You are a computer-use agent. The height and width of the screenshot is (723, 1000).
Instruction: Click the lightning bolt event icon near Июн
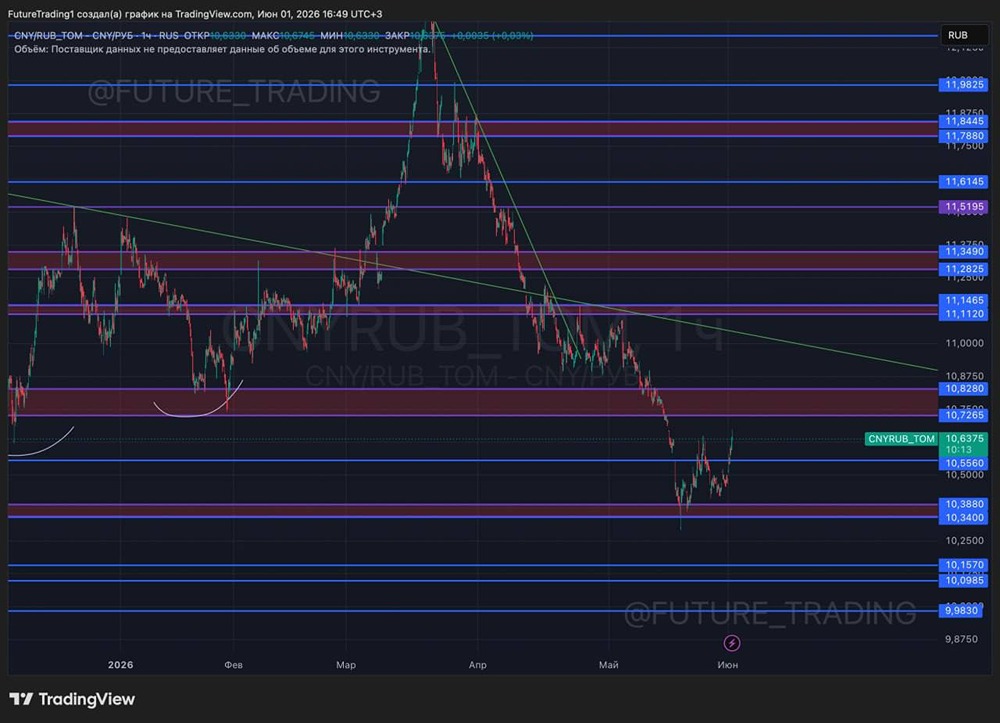click(x=732, y=643)
